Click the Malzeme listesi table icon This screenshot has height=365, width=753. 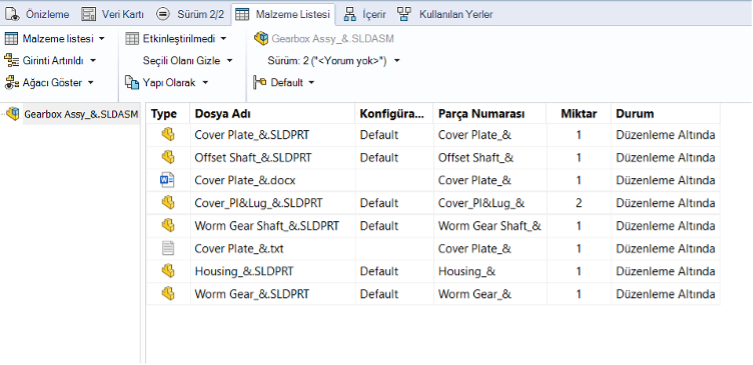point(11,38)
